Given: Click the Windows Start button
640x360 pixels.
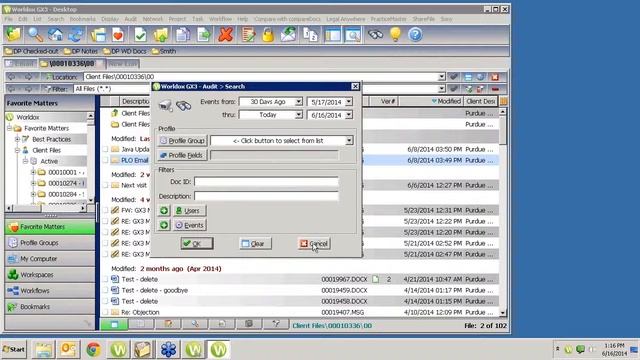Looking at the screenshot, I should pos(14,349).
